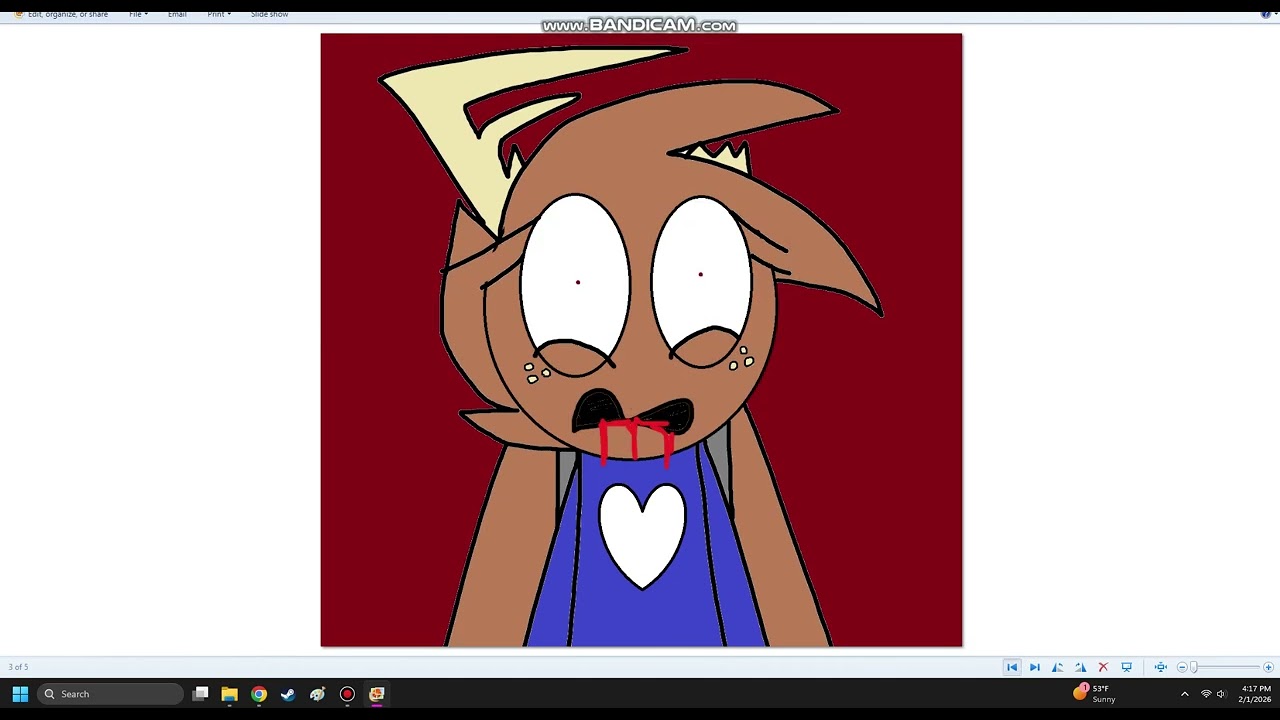Start slide show from bottom toolbar icon

[1127, 667]
